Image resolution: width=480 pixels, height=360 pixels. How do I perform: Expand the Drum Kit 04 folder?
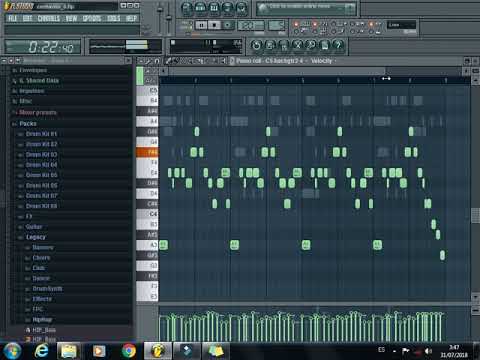tap(41, 165)
